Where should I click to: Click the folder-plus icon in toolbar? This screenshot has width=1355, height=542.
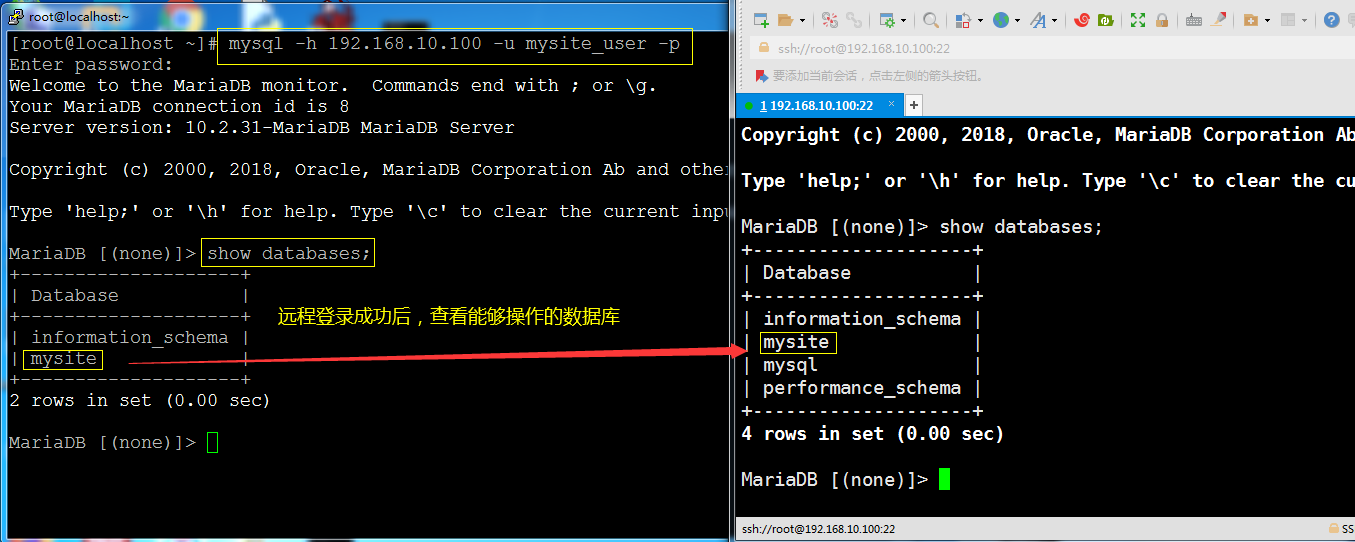point(1251,20)
